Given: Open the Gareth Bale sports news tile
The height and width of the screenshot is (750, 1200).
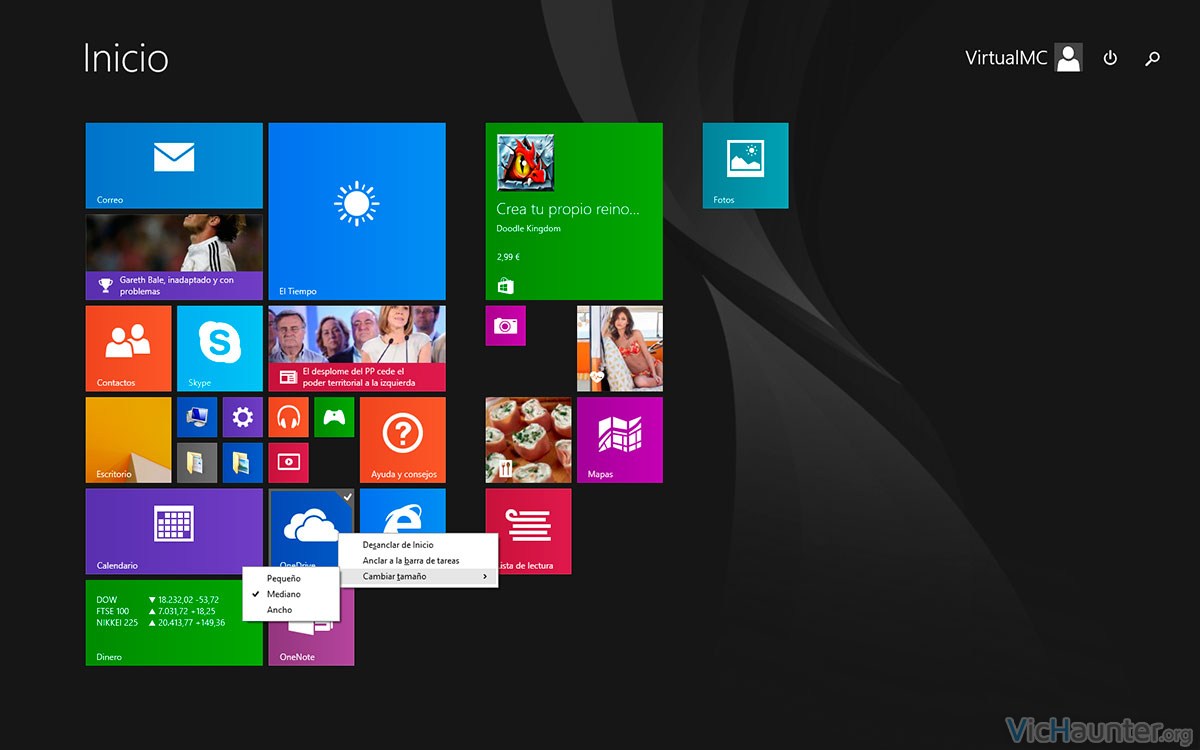Looking at the screenshot, I should click(x=174, y=257).
